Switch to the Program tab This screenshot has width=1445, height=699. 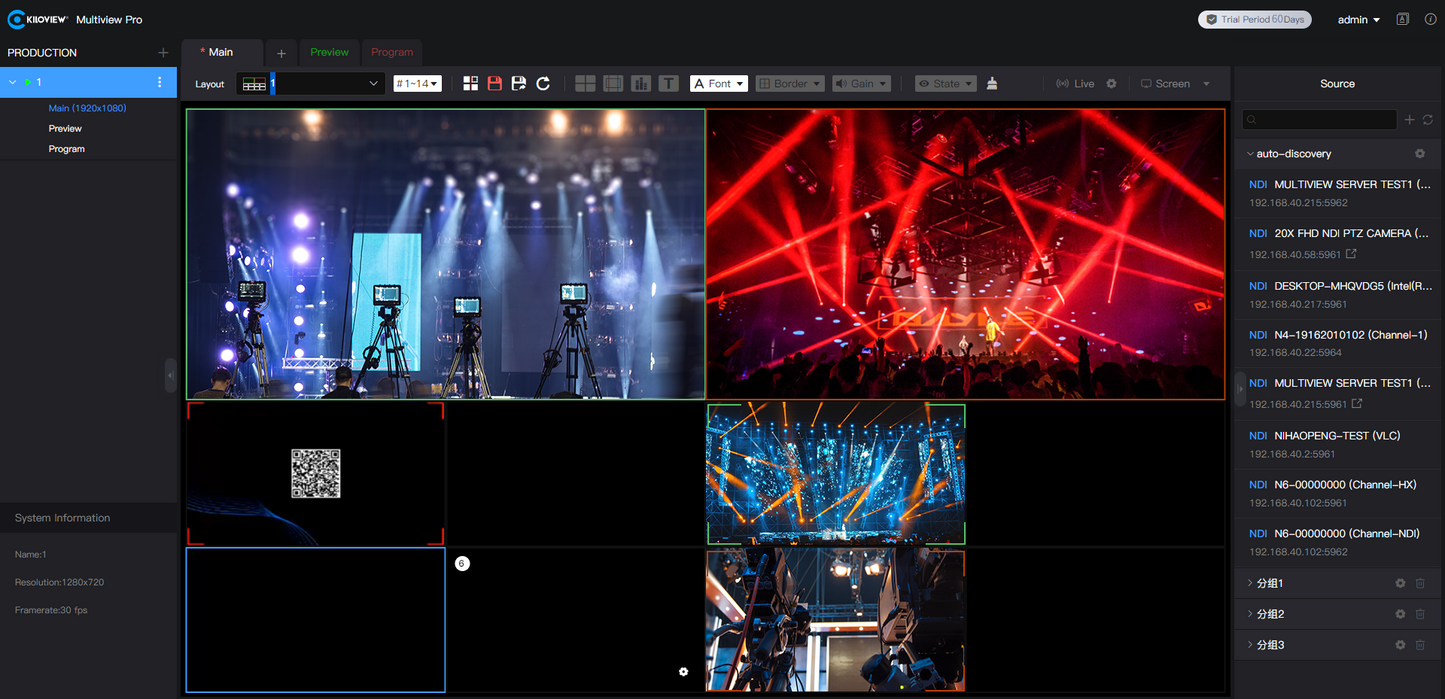pyautogui.click(x=391, y=52)
